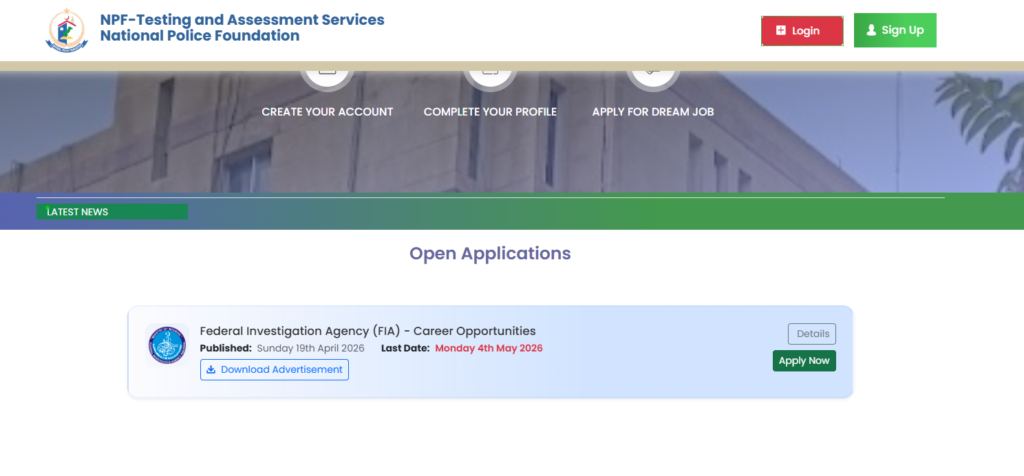The width and height of the screenshot is (1024, 476).
Task: Click the red Last Date Monday 4th May 2026
Action: coord(488,348)
